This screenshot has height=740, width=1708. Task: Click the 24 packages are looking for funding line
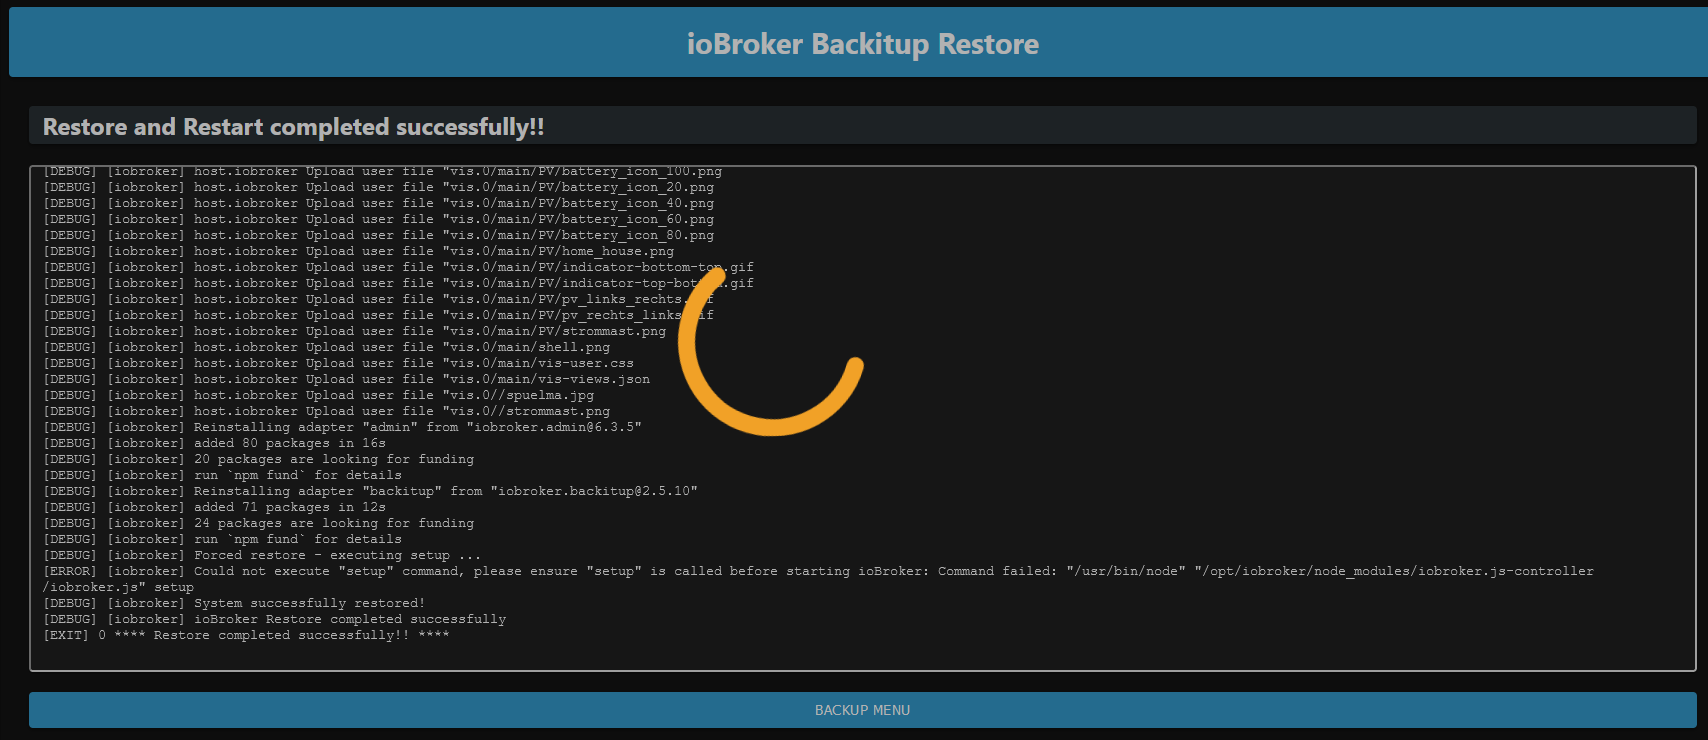coord(258,523)
